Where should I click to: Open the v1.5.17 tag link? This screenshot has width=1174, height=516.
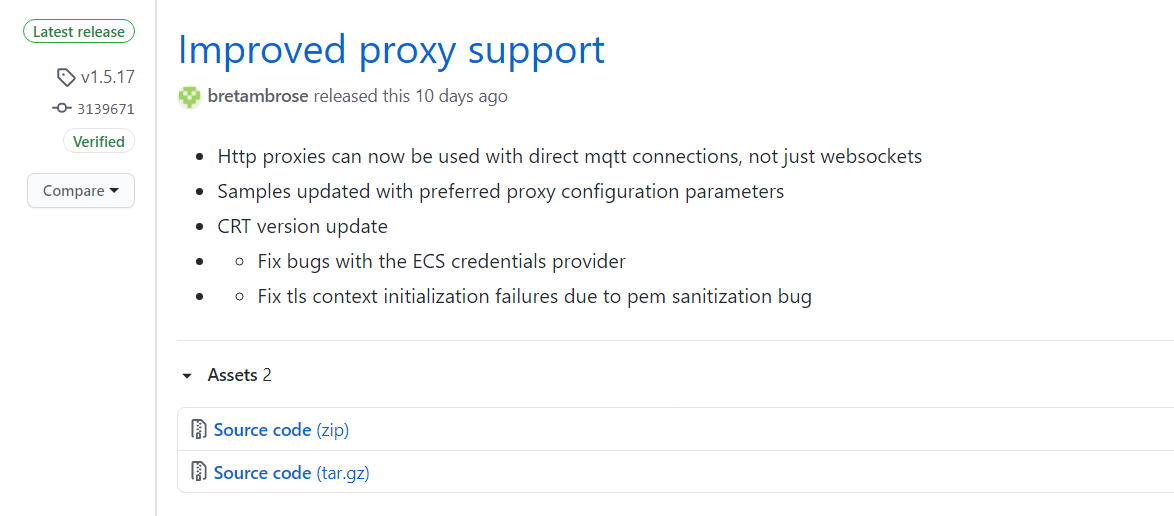tap(107, 77)
